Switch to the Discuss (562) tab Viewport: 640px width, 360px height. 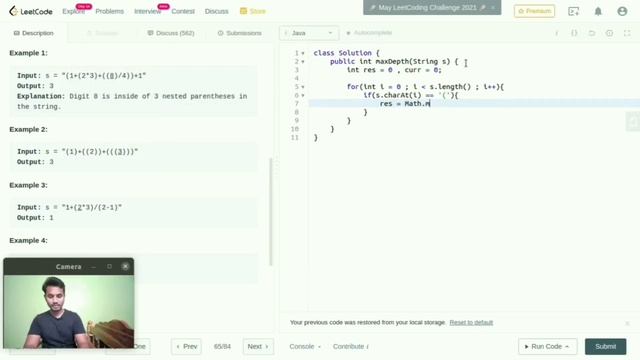click(171, 33)
